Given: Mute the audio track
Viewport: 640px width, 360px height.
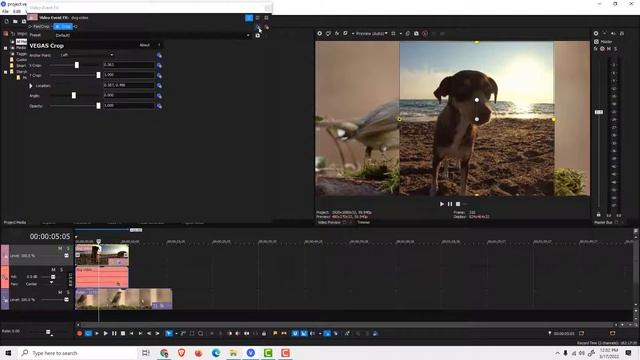Looking at the screenshot, I should click(x=53, y=270).
